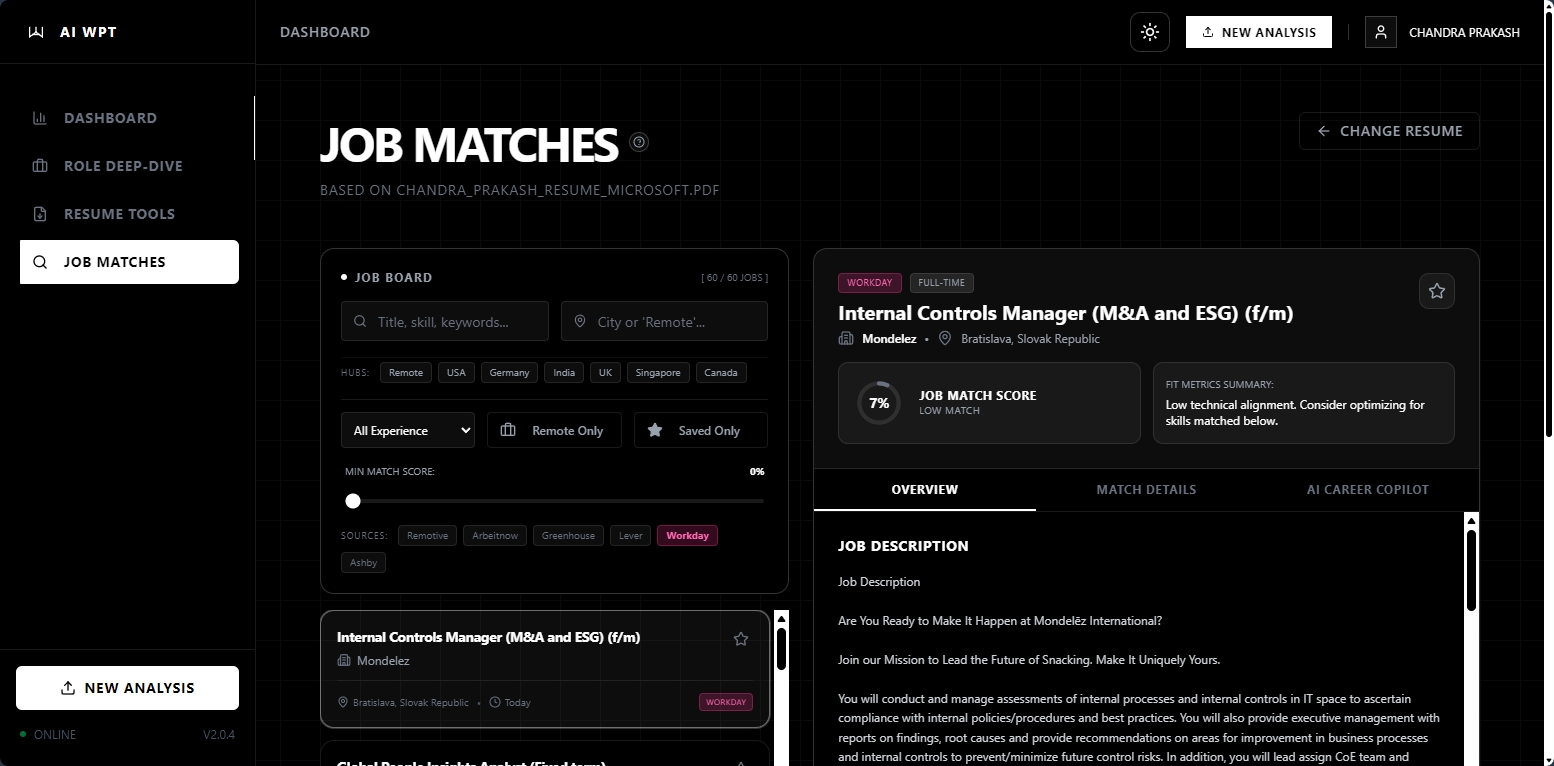Image resolution: width=1554 pixels, height=766 pixels.
Task: Click the Bratislava location pin in detail panel
Action: pos(945,339)
